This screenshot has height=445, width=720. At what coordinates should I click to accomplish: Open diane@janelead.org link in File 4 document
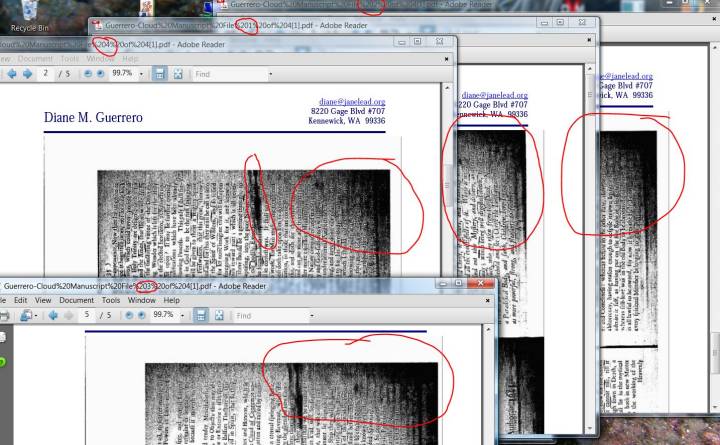coord(352,101)
